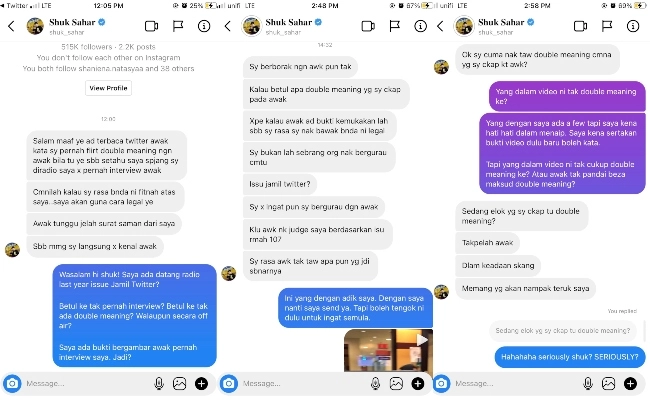Start video call in leftmost chat

pyautogui.click(x=151, y=27)
